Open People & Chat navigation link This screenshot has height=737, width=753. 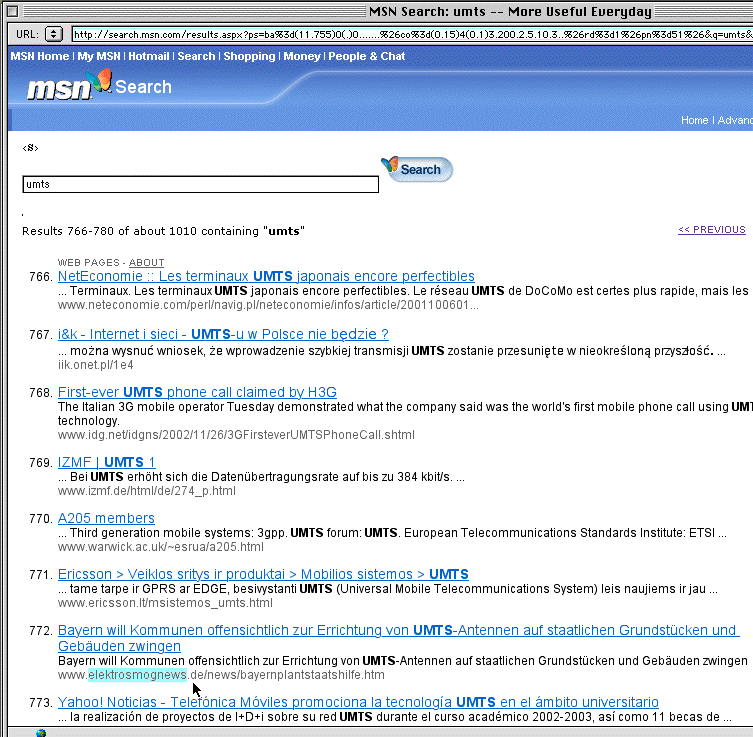367,56
